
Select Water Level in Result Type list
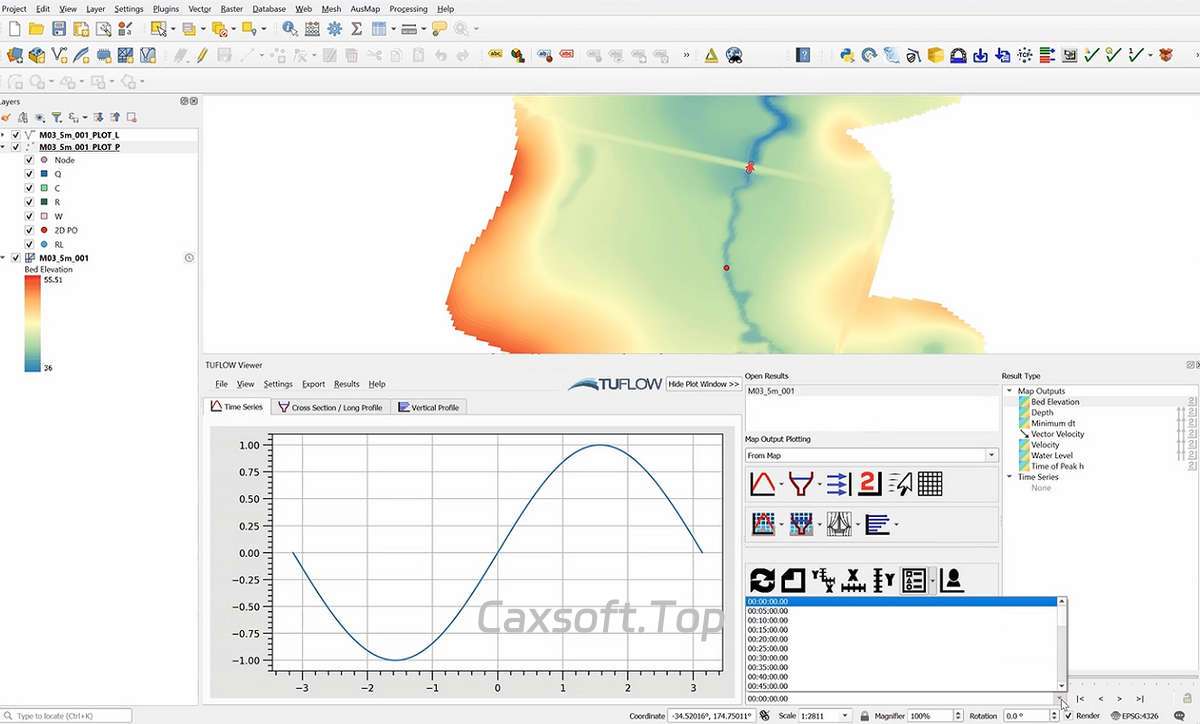(x=1052, y=455)
